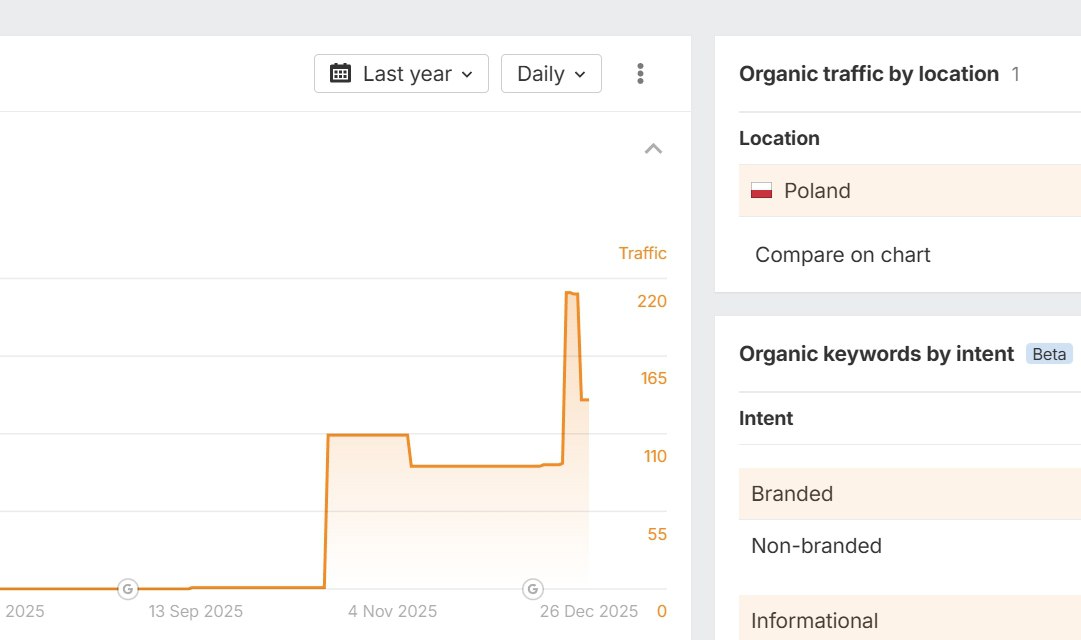Open the Last year date range dropdown
The image size is (1081, 640).
[x=401, y=73]
